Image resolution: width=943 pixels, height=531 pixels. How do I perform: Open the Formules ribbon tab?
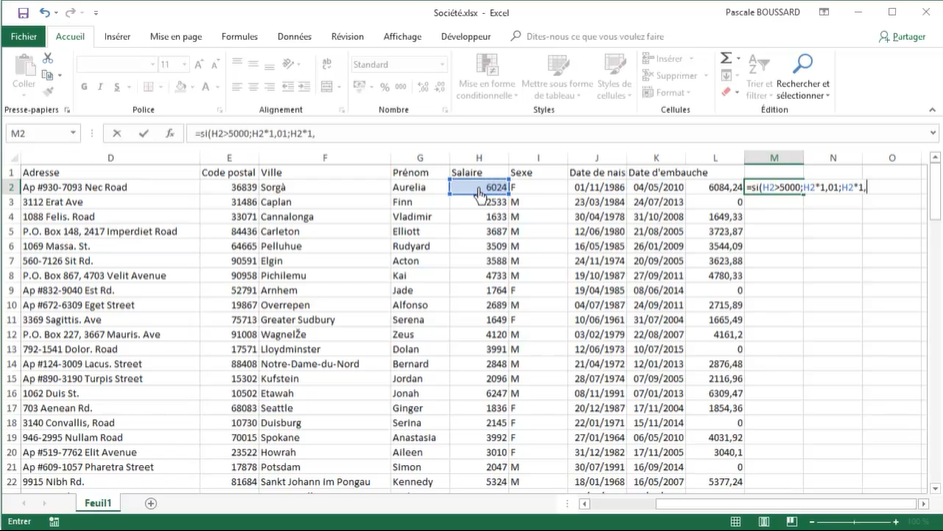point(239,37)
